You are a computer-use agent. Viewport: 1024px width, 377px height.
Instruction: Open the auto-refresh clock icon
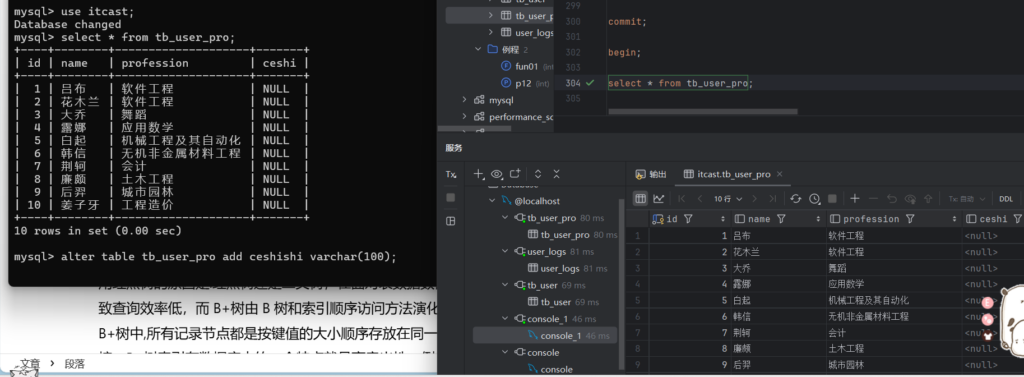[x=814, y=198]
